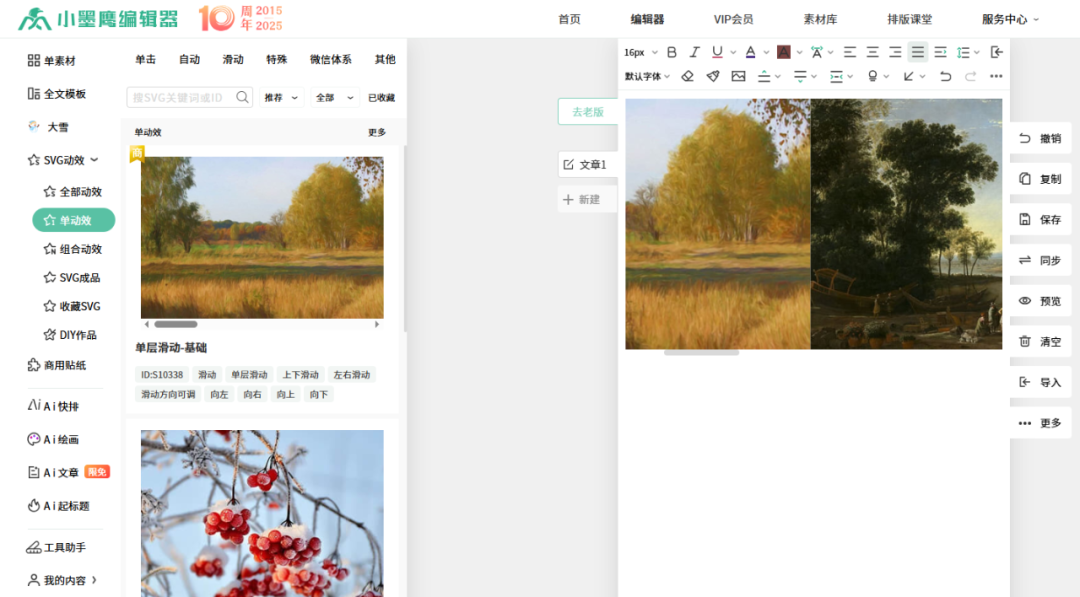Click 更多 link beside 单动效
This screenshot has width=1080, height=597.
pyautogui.click(x=377, y=132)
